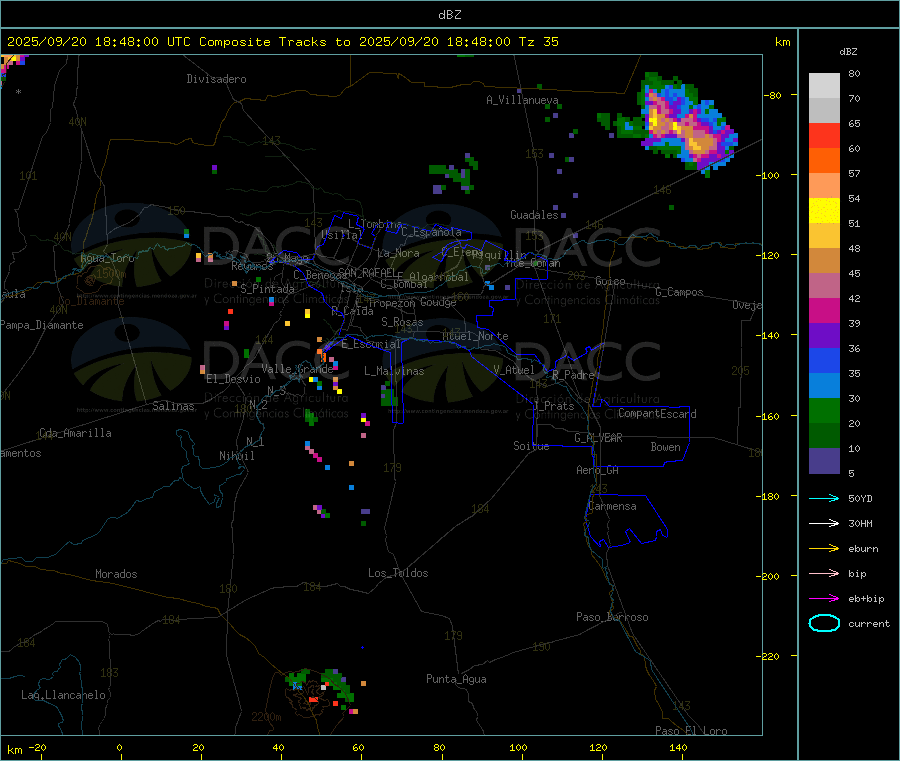Click the yellow eburn track arrow
This screenshot has height=761, width=900.
click(x=824, y=549)
